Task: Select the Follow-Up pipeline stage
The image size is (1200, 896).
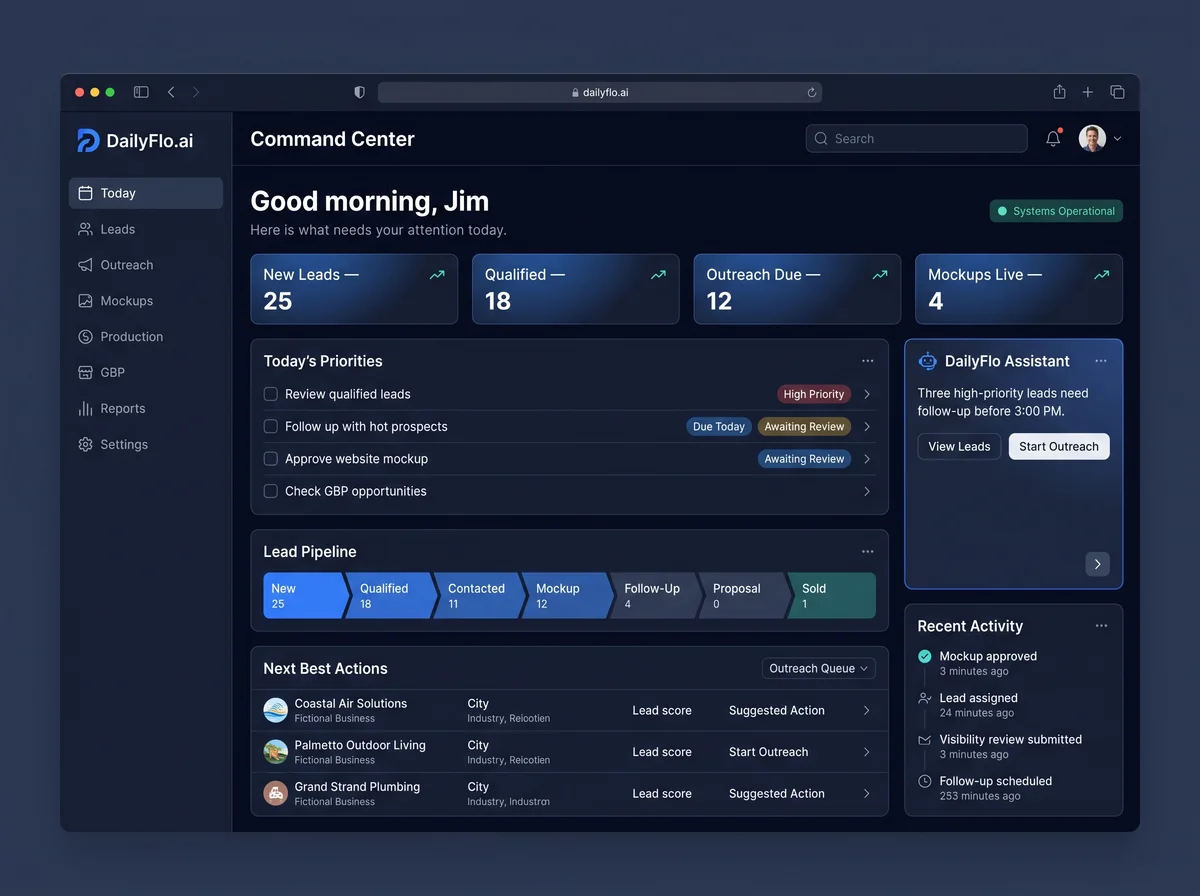Action: 655,595
